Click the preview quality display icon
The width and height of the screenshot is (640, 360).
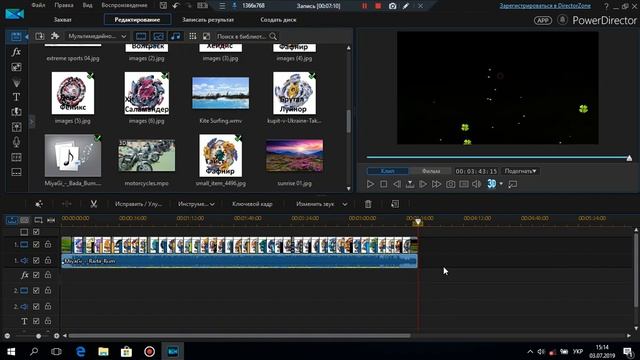click(x=464, y=184)
